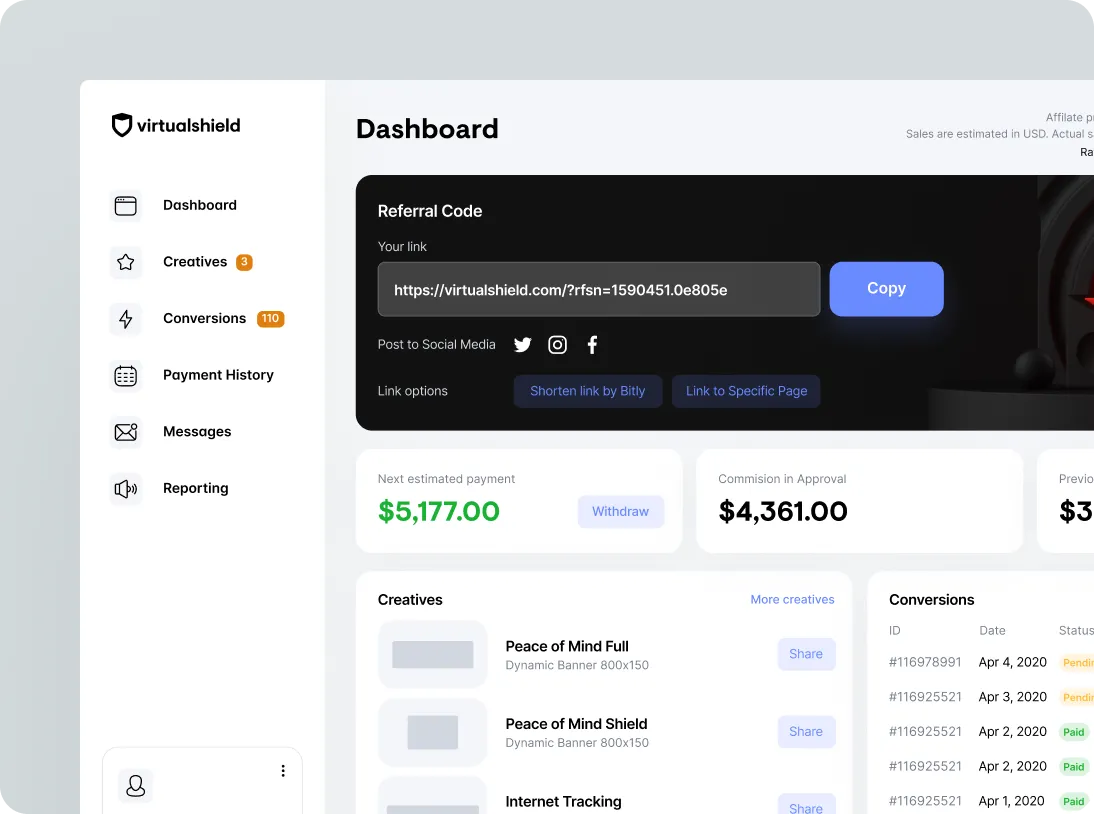Post referral link to Instagram
The height and width of the screenshot is (814, 1094).
(557, 344)
